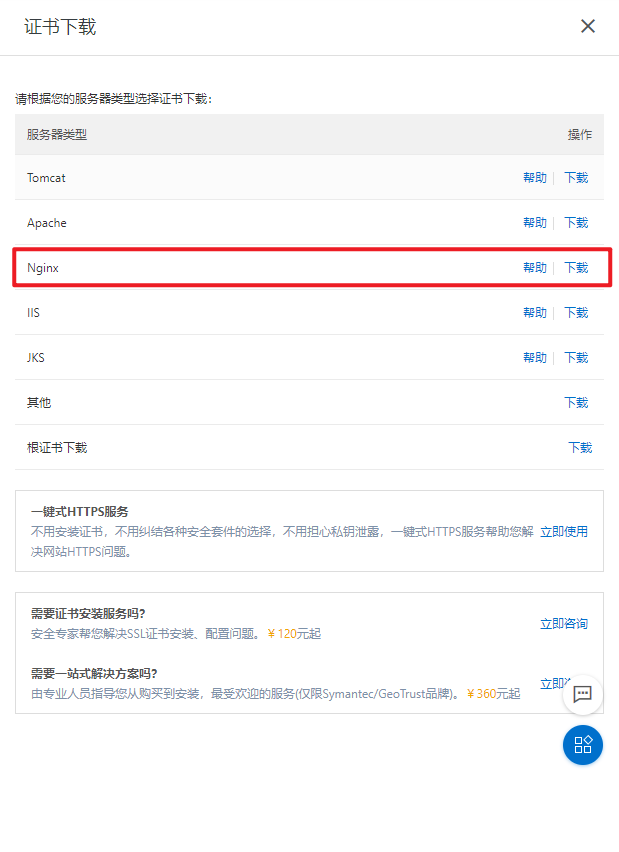Download certificate for 其他 server type

(x=576, y=403)
